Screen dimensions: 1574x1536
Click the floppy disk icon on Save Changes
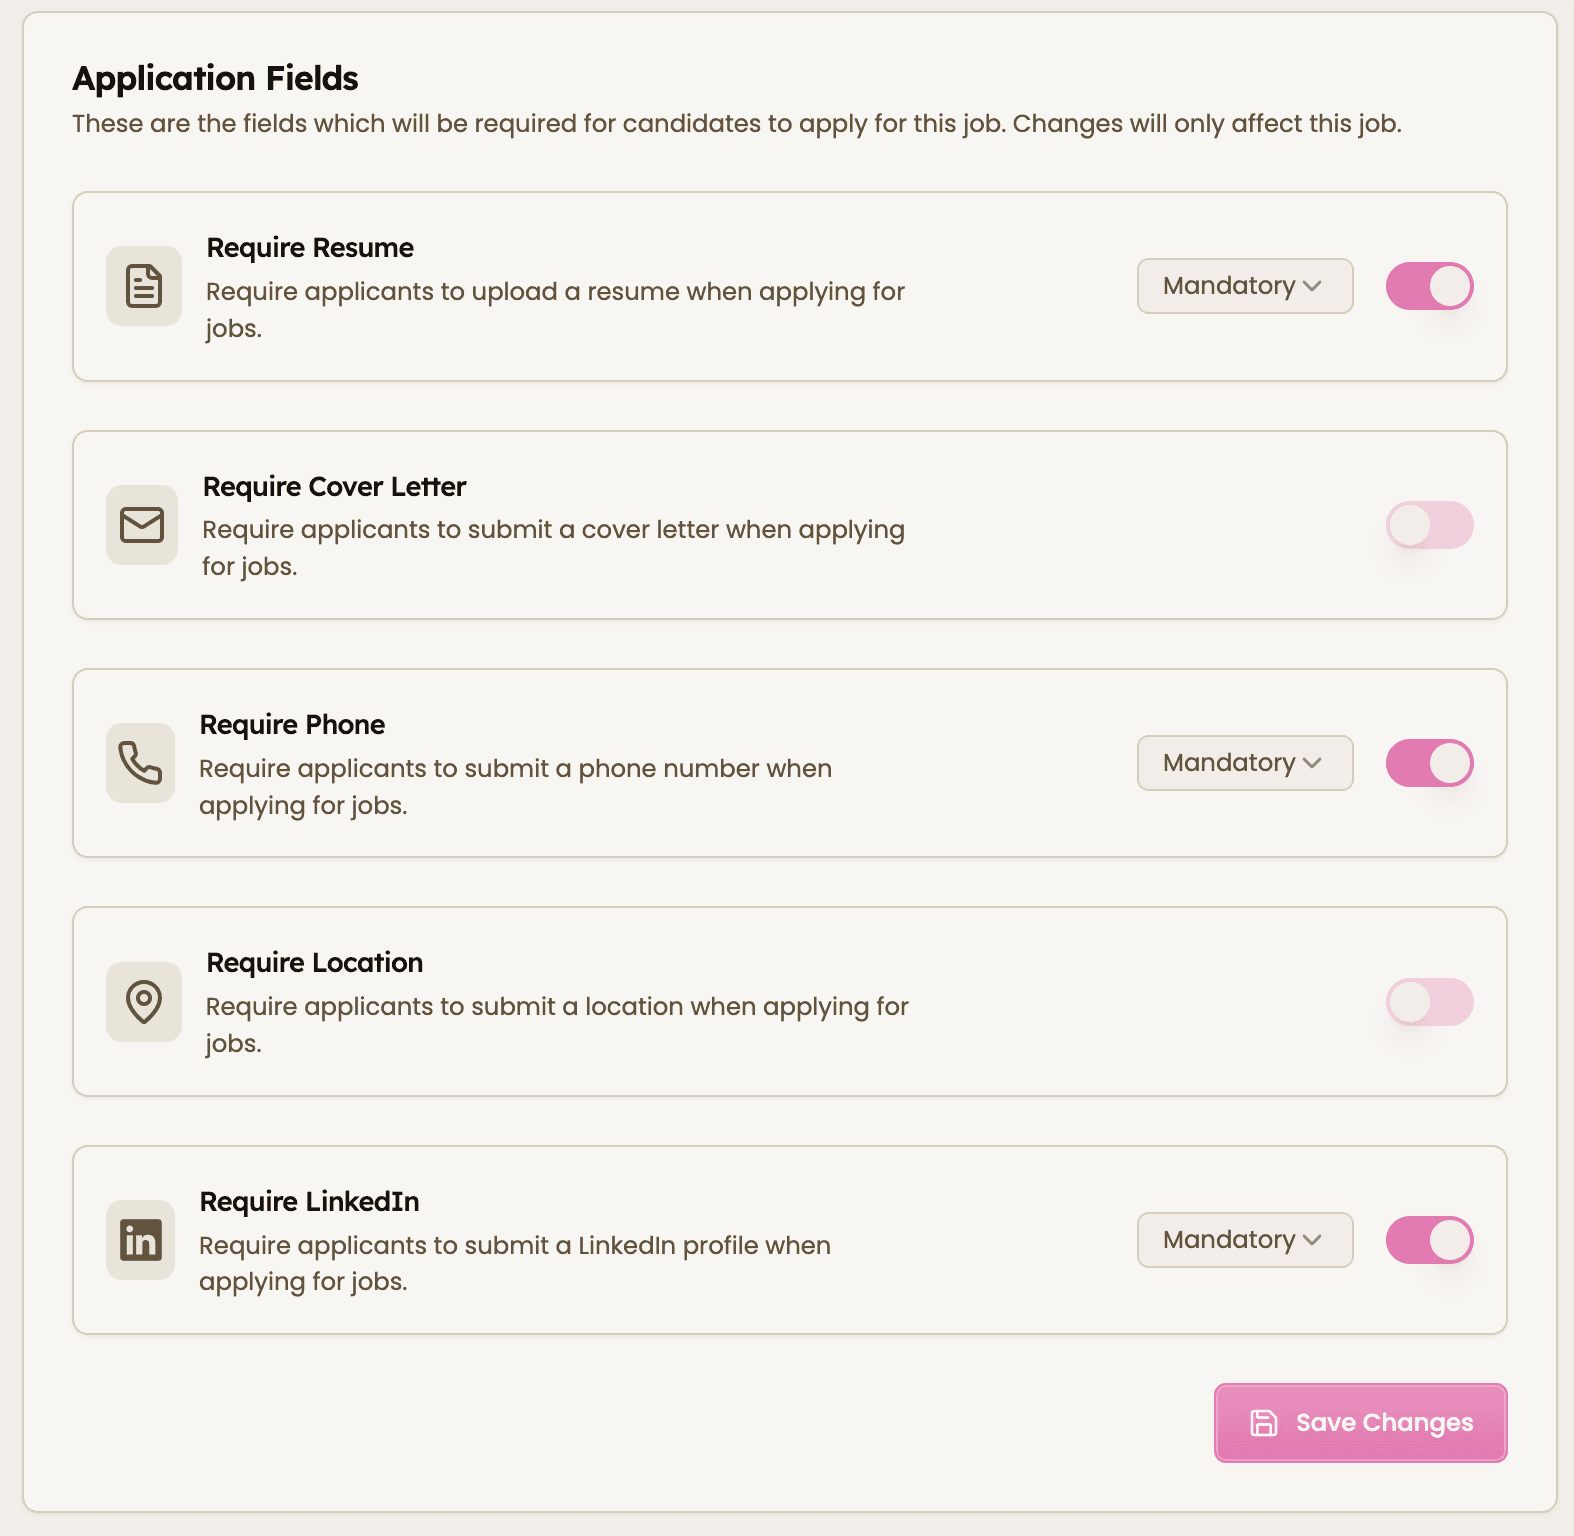(1264, 1423)
